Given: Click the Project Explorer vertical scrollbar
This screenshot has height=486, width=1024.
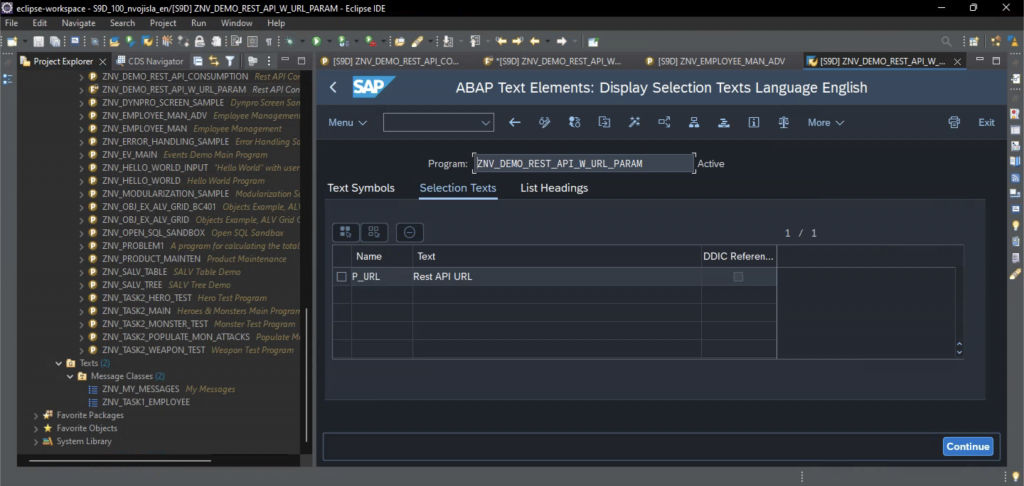Looking at the screenshot, I should coord(306,376).
